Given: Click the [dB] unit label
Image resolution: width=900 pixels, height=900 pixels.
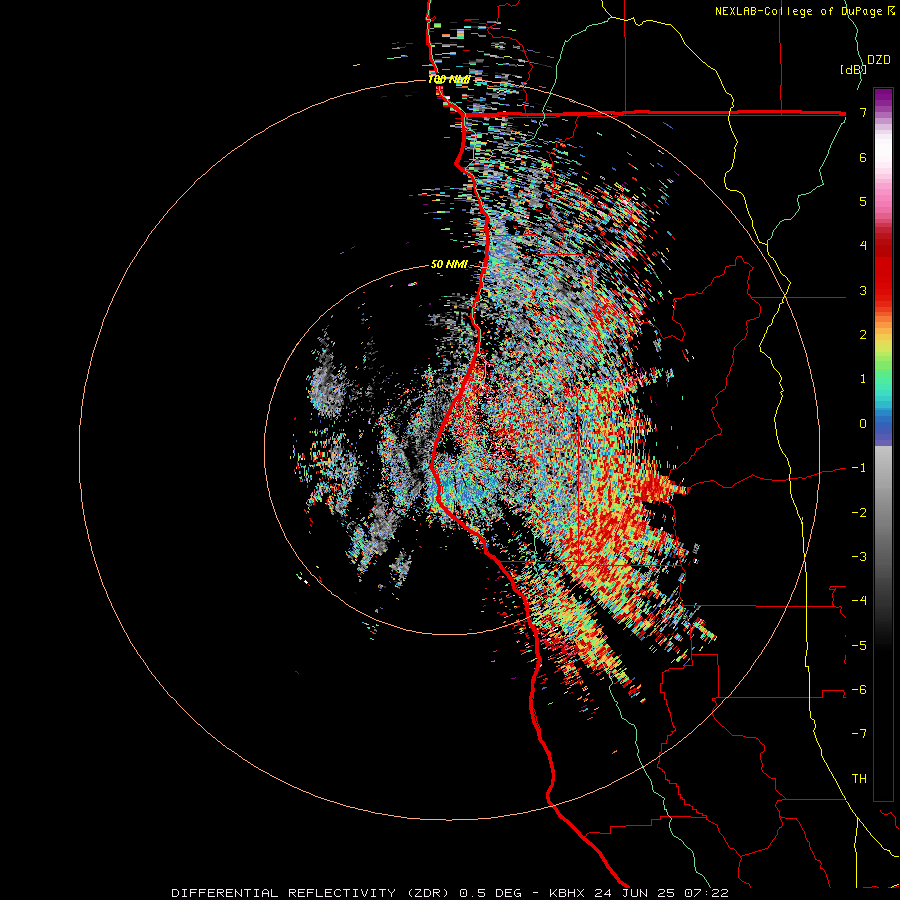Looking at the screenshot, I should pyautogui.click(x=853, y=69).
